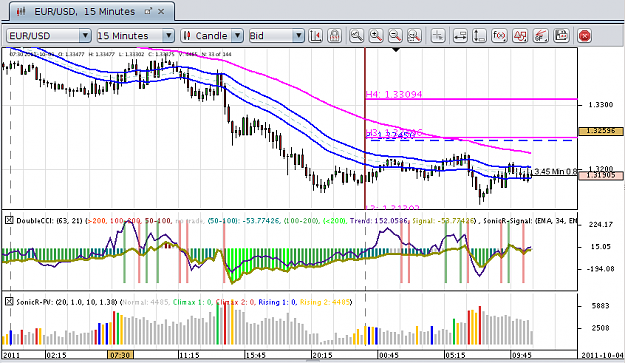Add a vertical time marker

[x=479, y=36]
